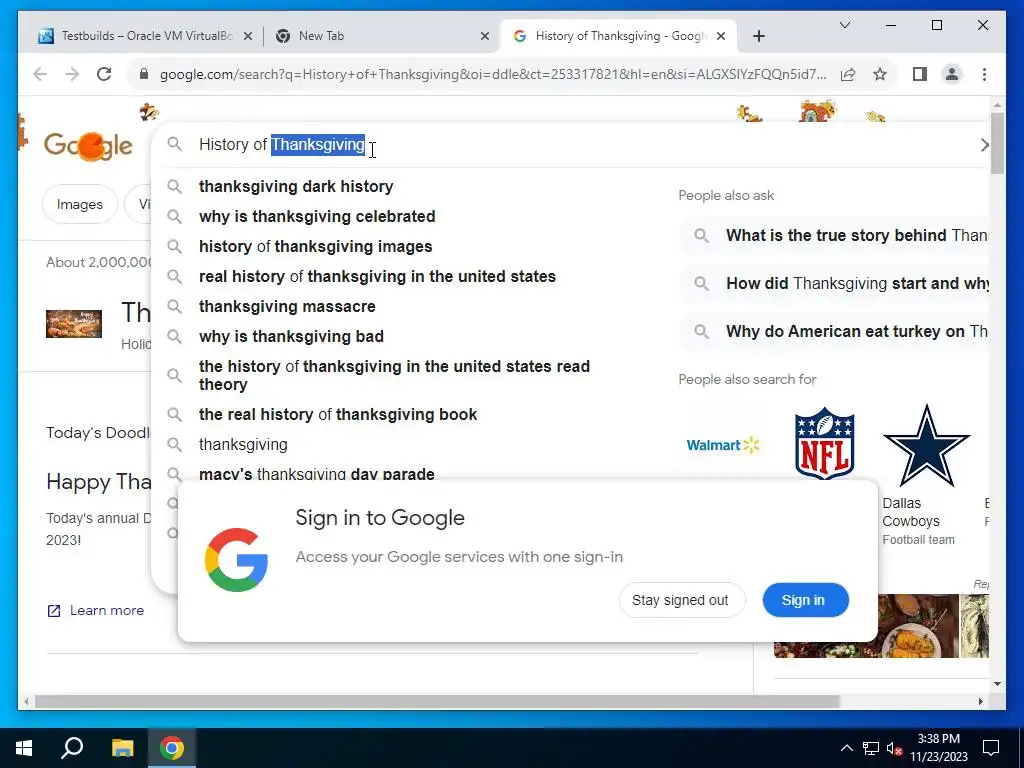Image resolution: width=1024 pixels, height=768 pixels.
Task: Select the History of Thanksgiving Google tab
Action: (x=618, y=37)
